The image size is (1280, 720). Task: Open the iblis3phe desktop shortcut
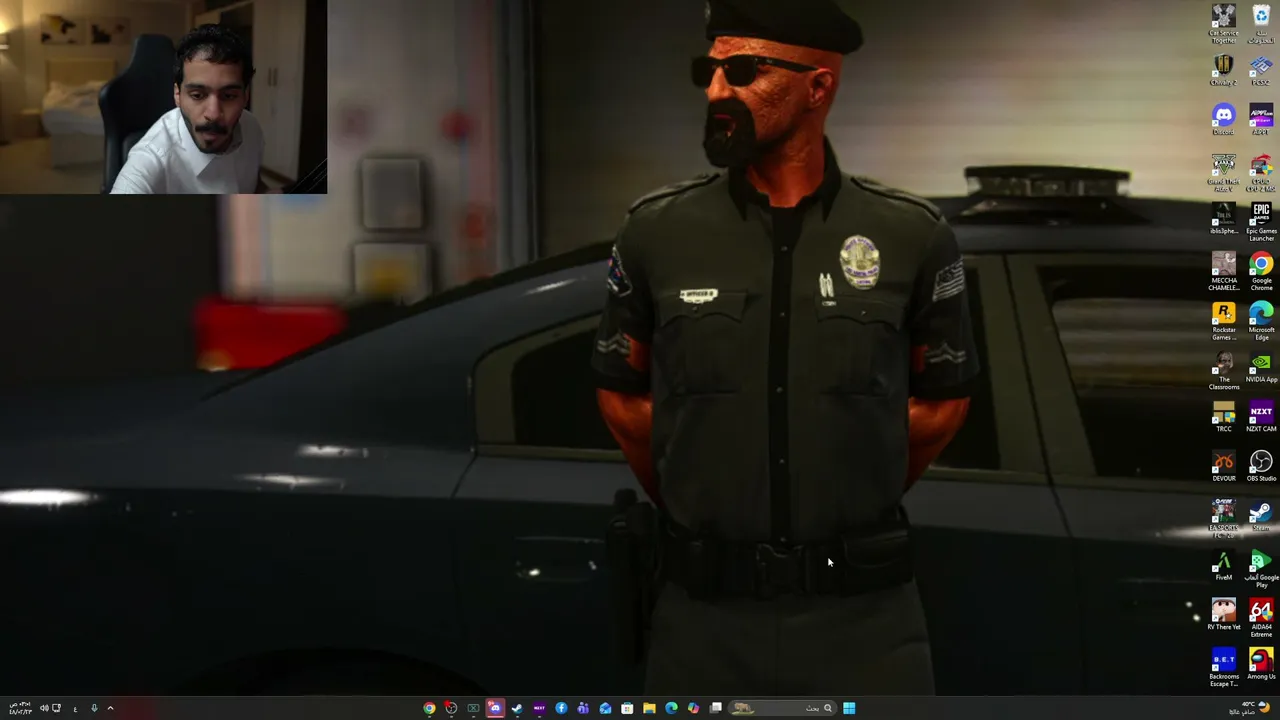pyautogui.click(x=1223, y=219)
